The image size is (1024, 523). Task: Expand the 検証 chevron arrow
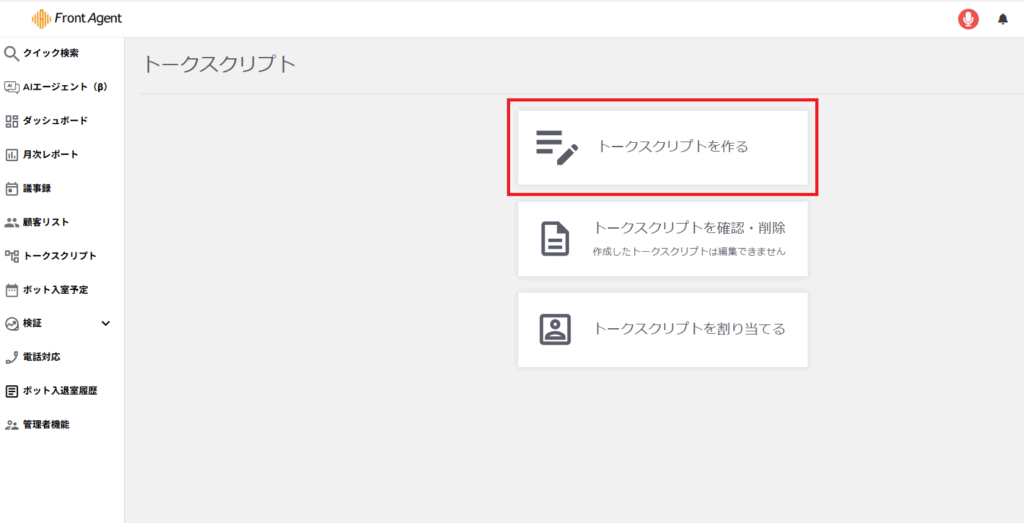pyautogui.click(x=106, y=323)
